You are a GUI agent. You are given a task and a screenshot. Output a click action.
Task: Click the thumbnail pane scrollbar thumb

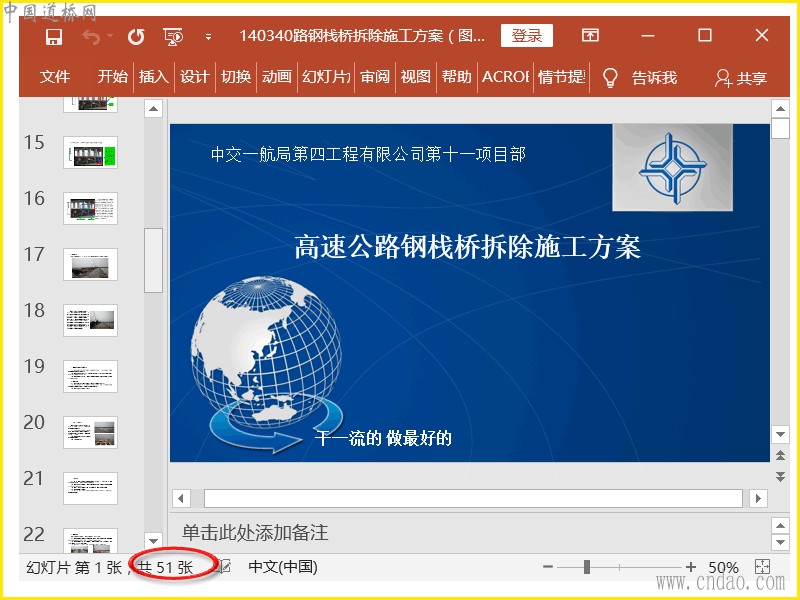154,260
